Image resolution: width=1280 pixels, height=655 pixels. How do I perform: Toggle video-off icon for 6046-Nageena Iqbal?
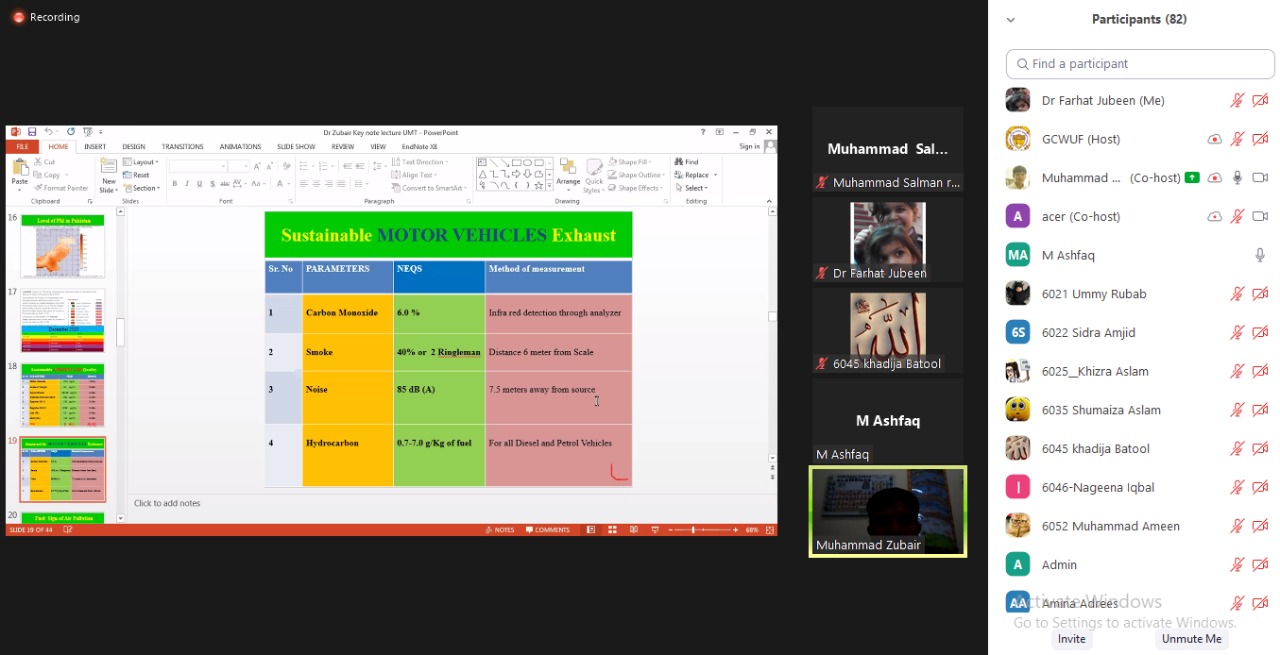[1260, 487]
